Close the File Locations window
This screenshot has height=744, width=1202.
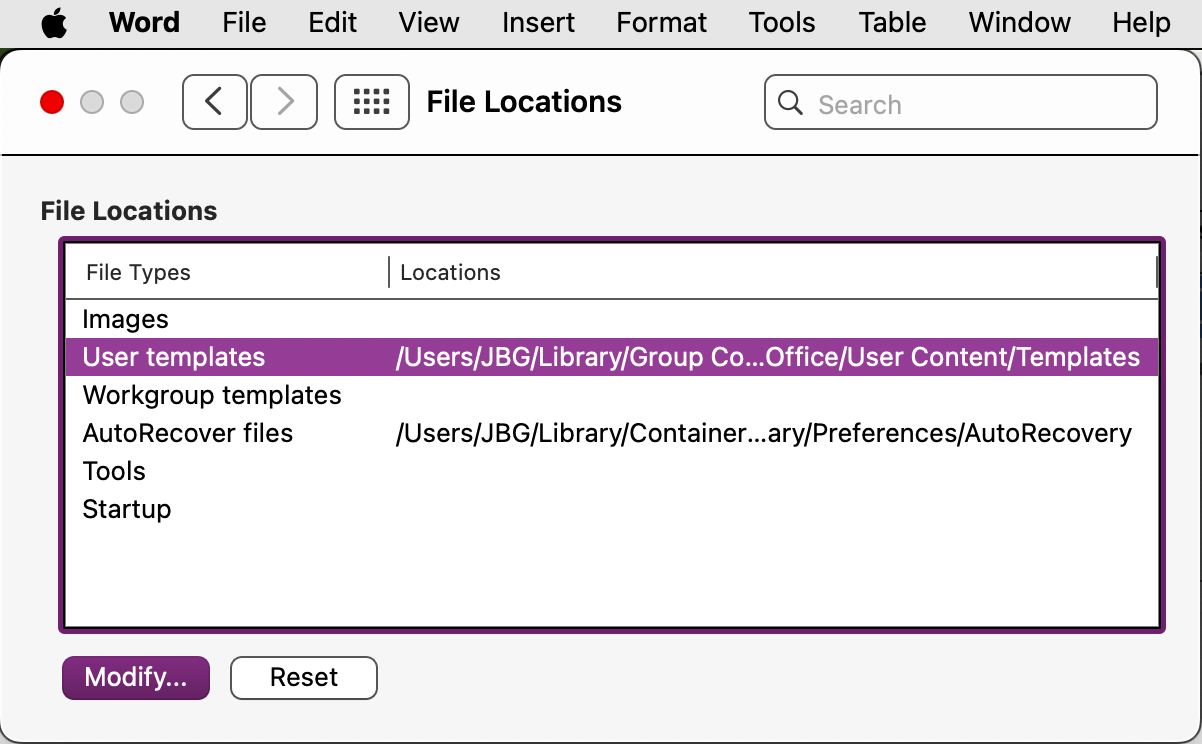coord(52,102)
